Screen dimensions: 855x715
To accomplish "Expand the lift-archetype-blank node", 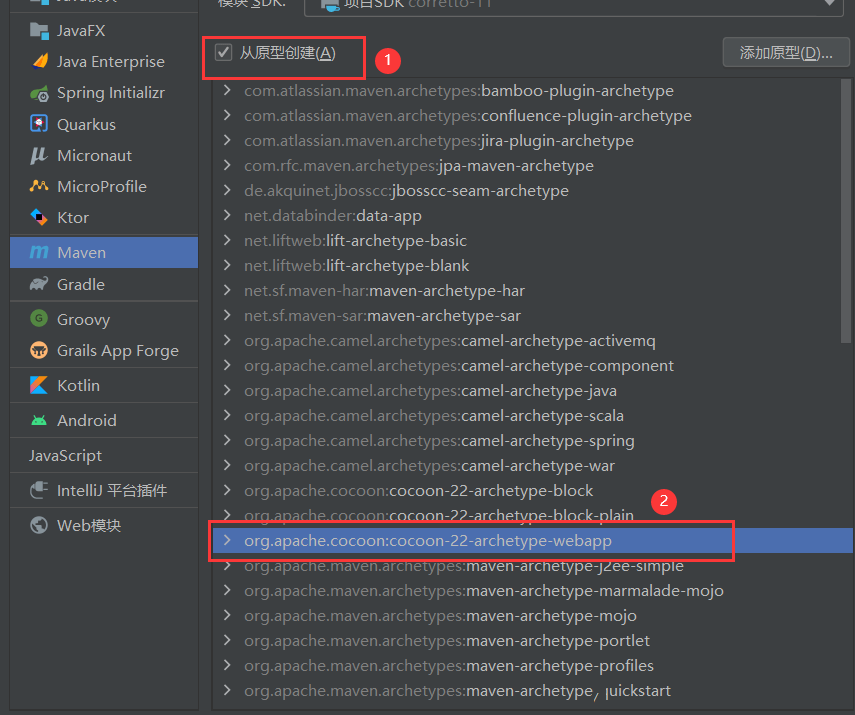I will pyautogui.click(x=227, y=266).
